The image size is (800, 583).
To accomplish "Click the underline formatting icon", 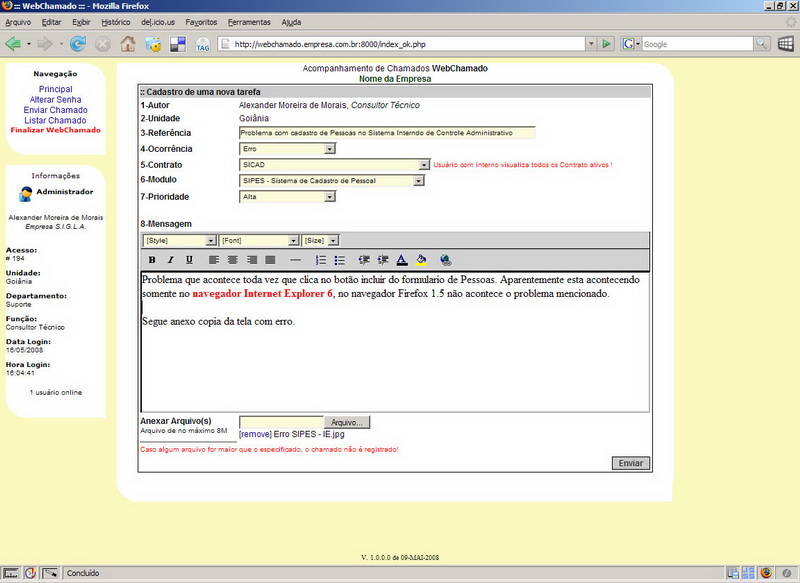I will [188, 260].
